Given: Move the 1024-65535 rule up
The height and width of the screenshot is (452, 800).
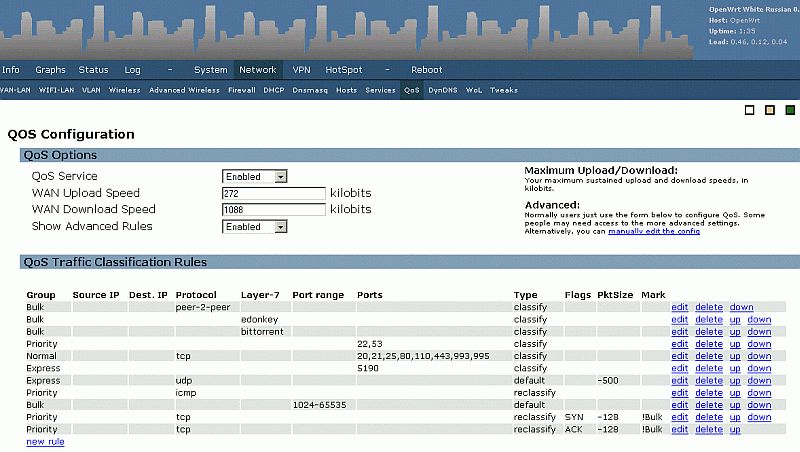Looking at the screenshot, I should pyautogui.click(x=735, y=405).
